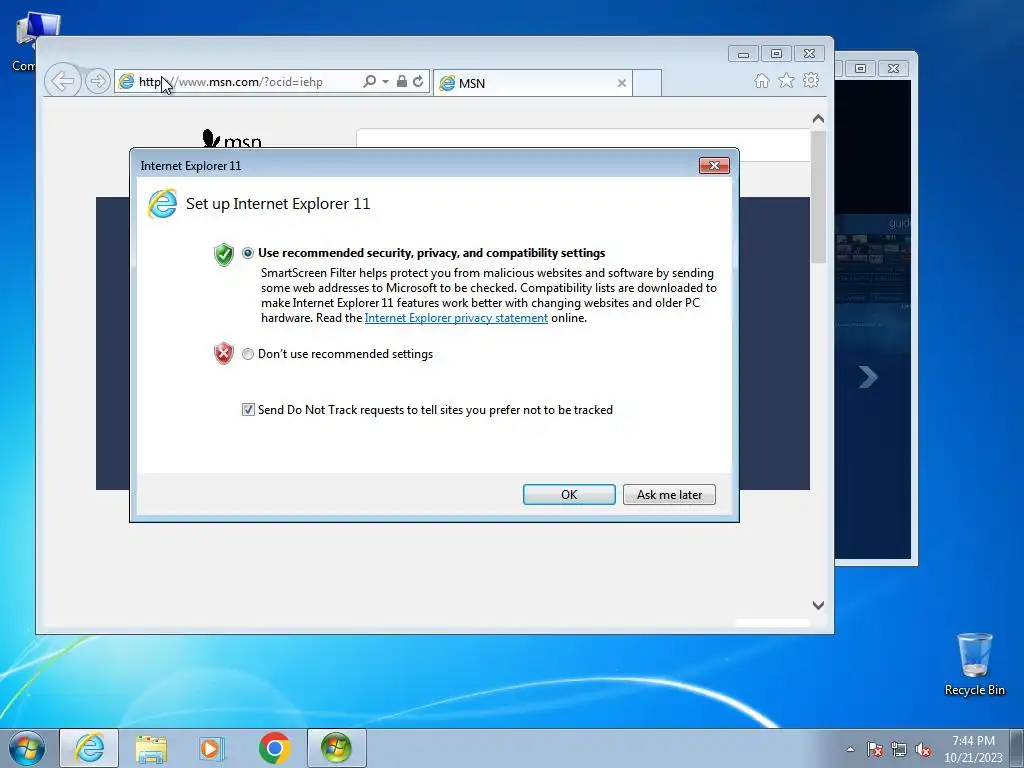Toggle Send Do Not Track requests checkbox
Viewport: 1024px width, 768px height.
(248, 409)
